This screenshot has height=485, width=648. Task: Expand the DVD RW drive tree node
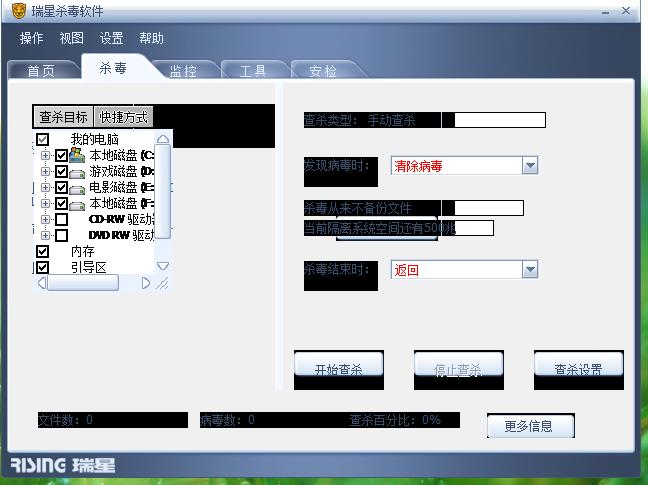(45, 235)
